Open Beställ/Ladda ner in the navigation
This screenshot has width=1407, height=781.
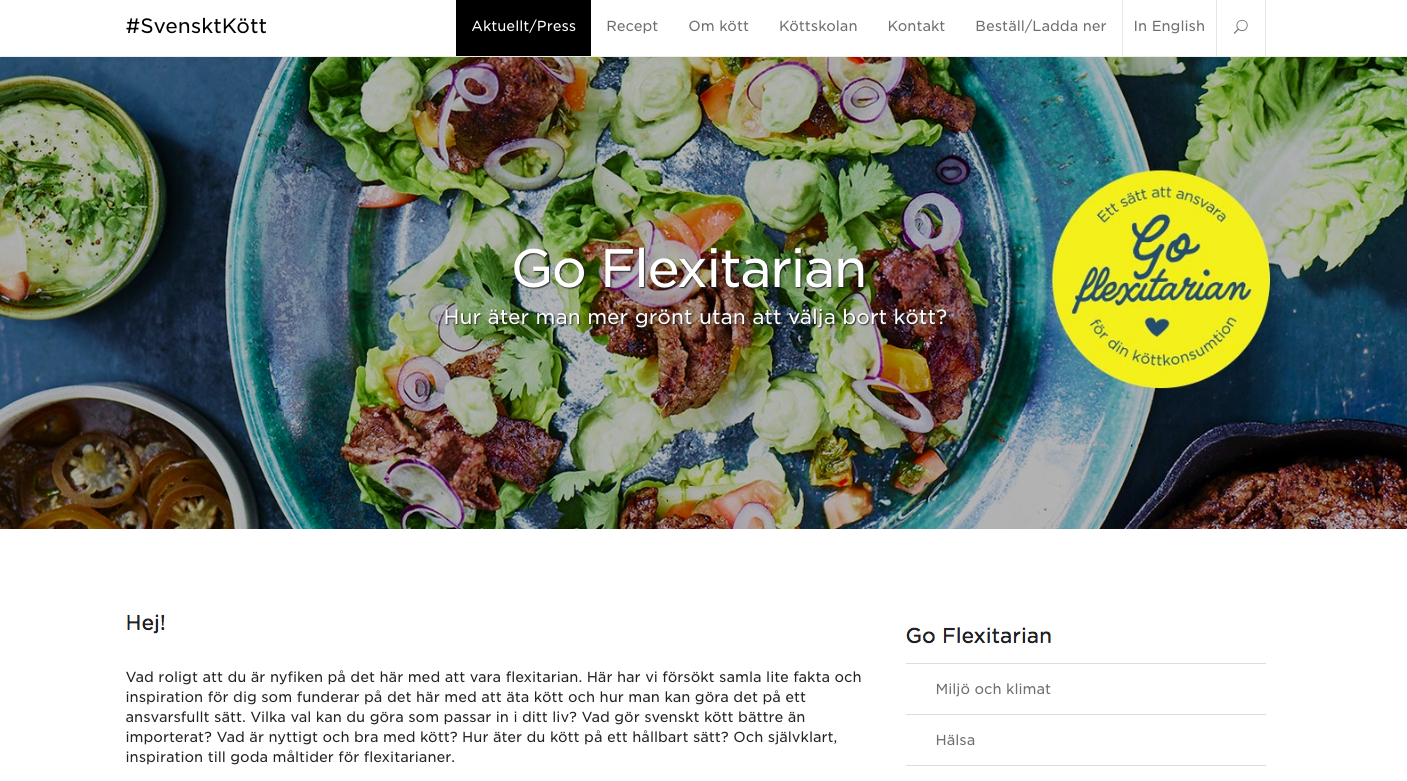[1041, 27]
